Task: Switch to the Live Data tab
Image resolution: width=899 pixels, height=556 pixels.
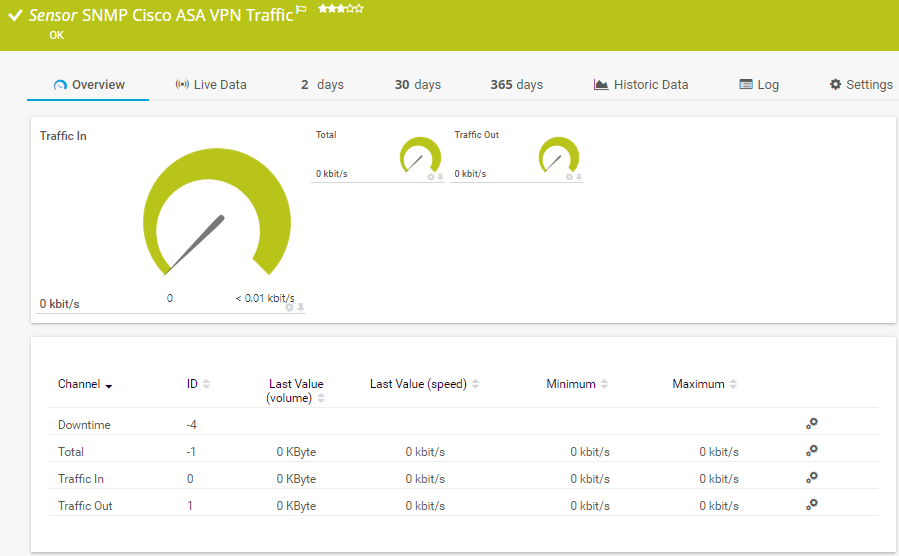Action: pyautogui.click(x=211, y=85)
